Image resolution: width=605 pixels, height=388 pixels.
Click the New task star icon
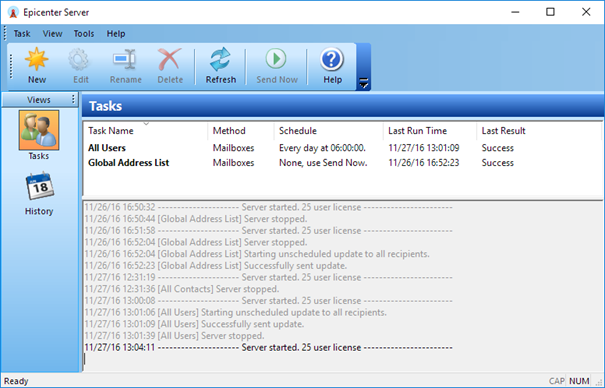[37, 60]
